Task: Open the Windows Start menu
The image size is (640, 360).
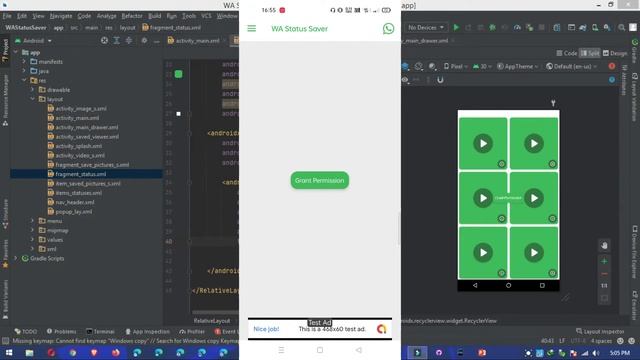Action: pyautogui.click(x=9, y=353)
